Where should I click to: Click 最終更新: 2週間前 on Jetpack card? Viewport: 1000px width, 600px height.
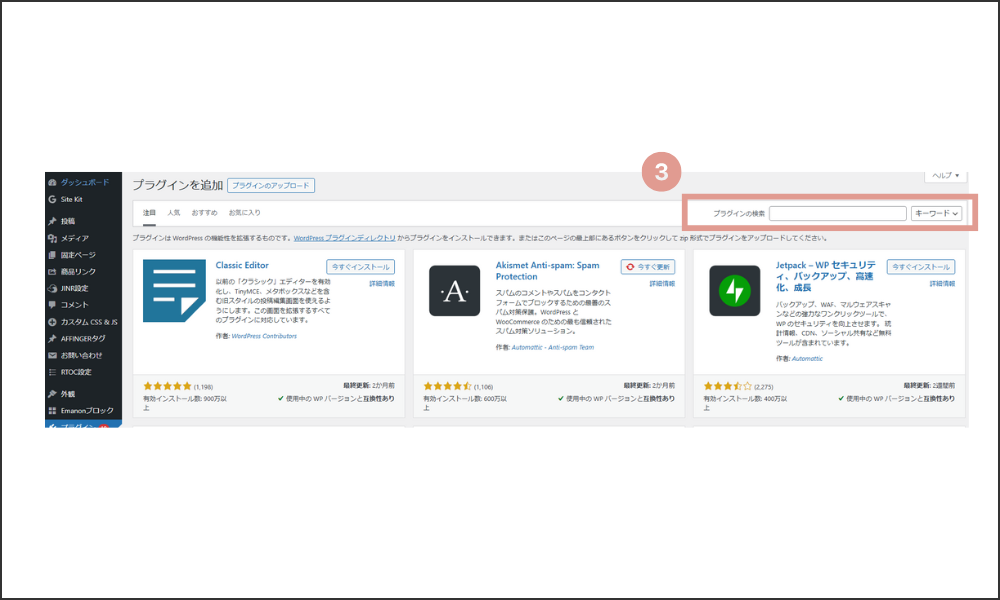tap(929, 386)
